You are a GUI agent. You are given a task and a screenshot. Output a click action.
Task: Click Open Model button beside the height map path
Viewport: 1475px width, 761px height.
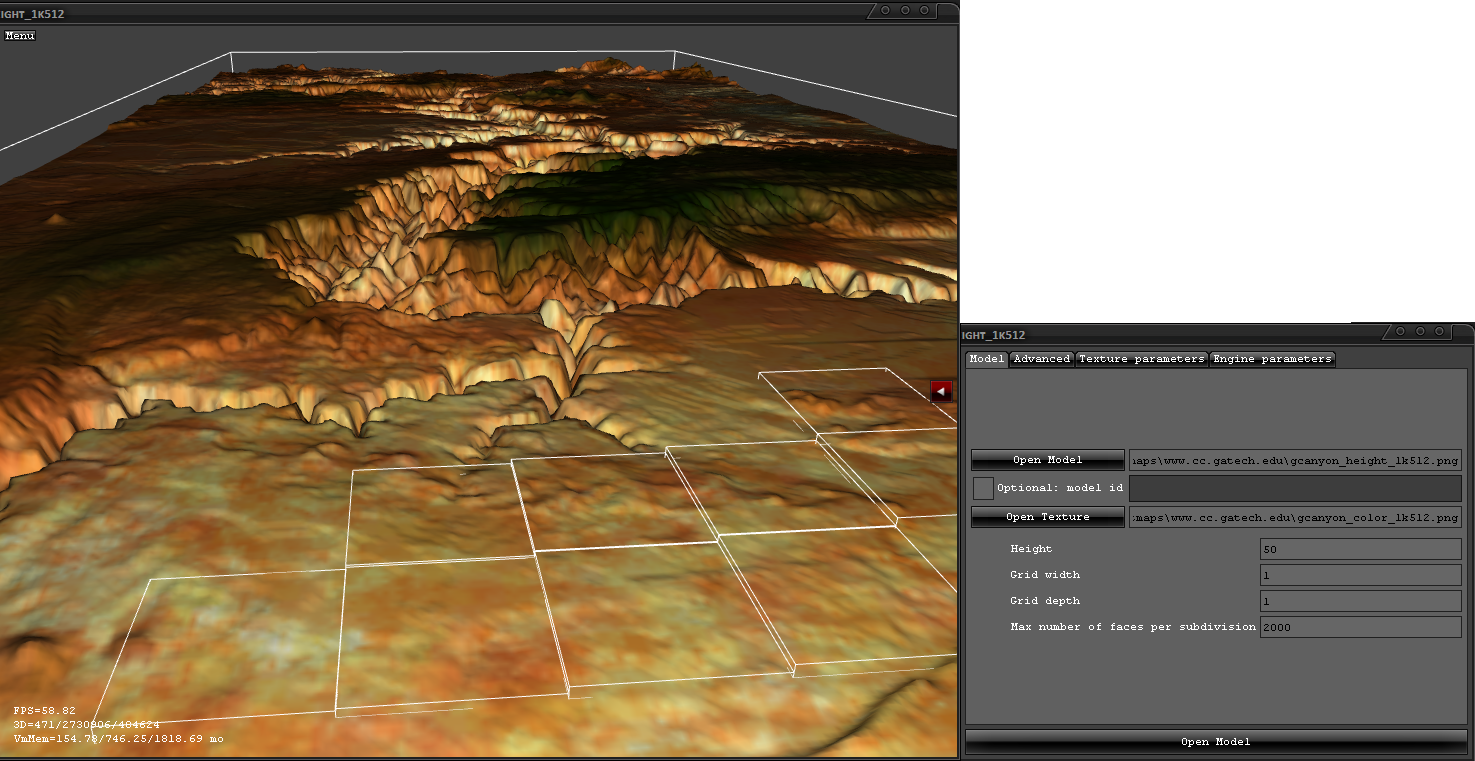click(1047, 460)
